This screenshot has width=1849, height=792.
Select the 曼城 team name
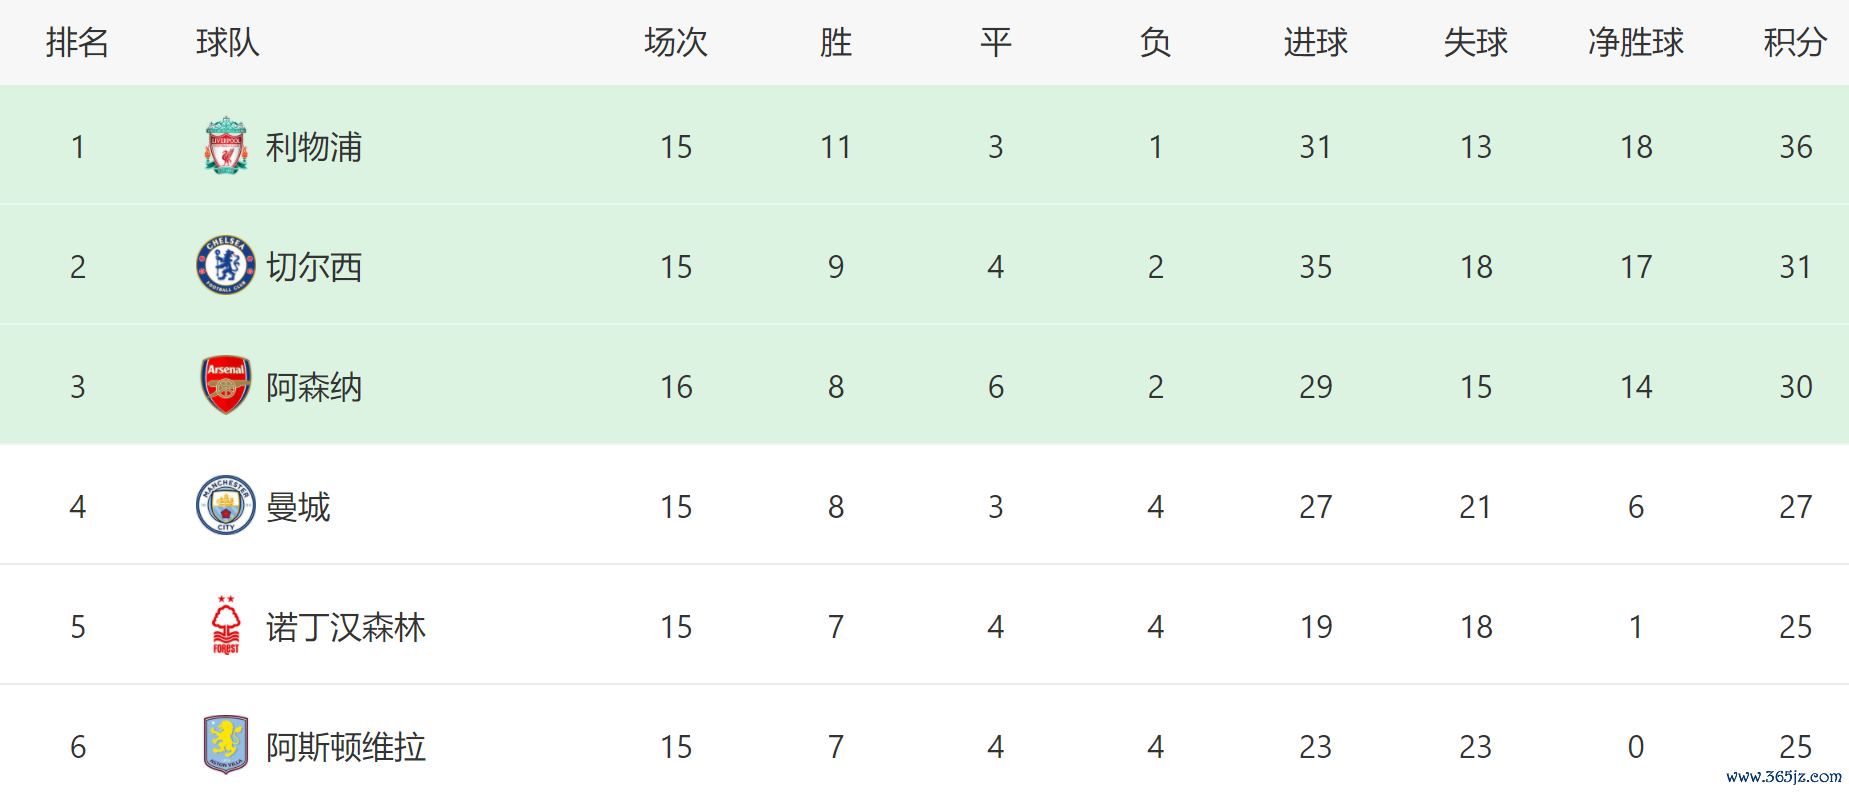pyautogui.click(x=298, y=507)
